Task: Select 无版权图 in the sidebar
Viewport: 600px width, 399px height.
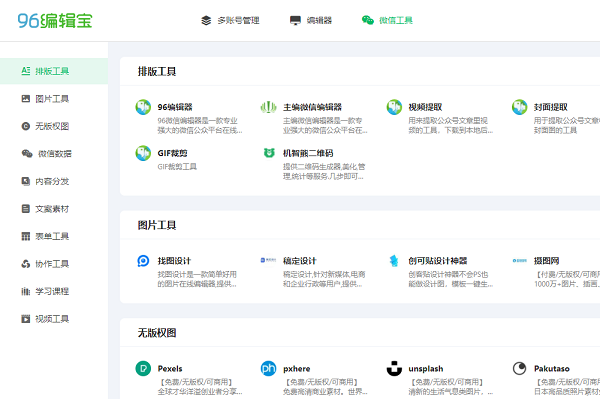Action: [54, 126]
